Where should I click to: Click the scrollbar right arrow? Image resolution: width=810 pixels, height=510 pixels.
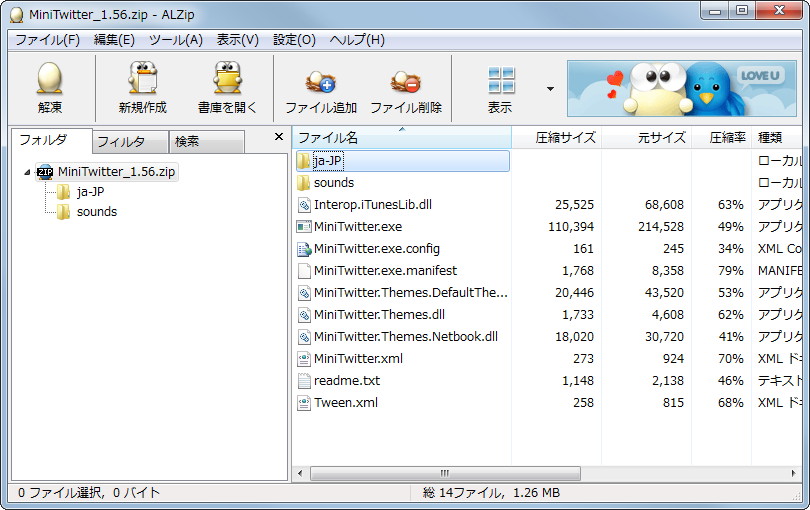[793, 473]
